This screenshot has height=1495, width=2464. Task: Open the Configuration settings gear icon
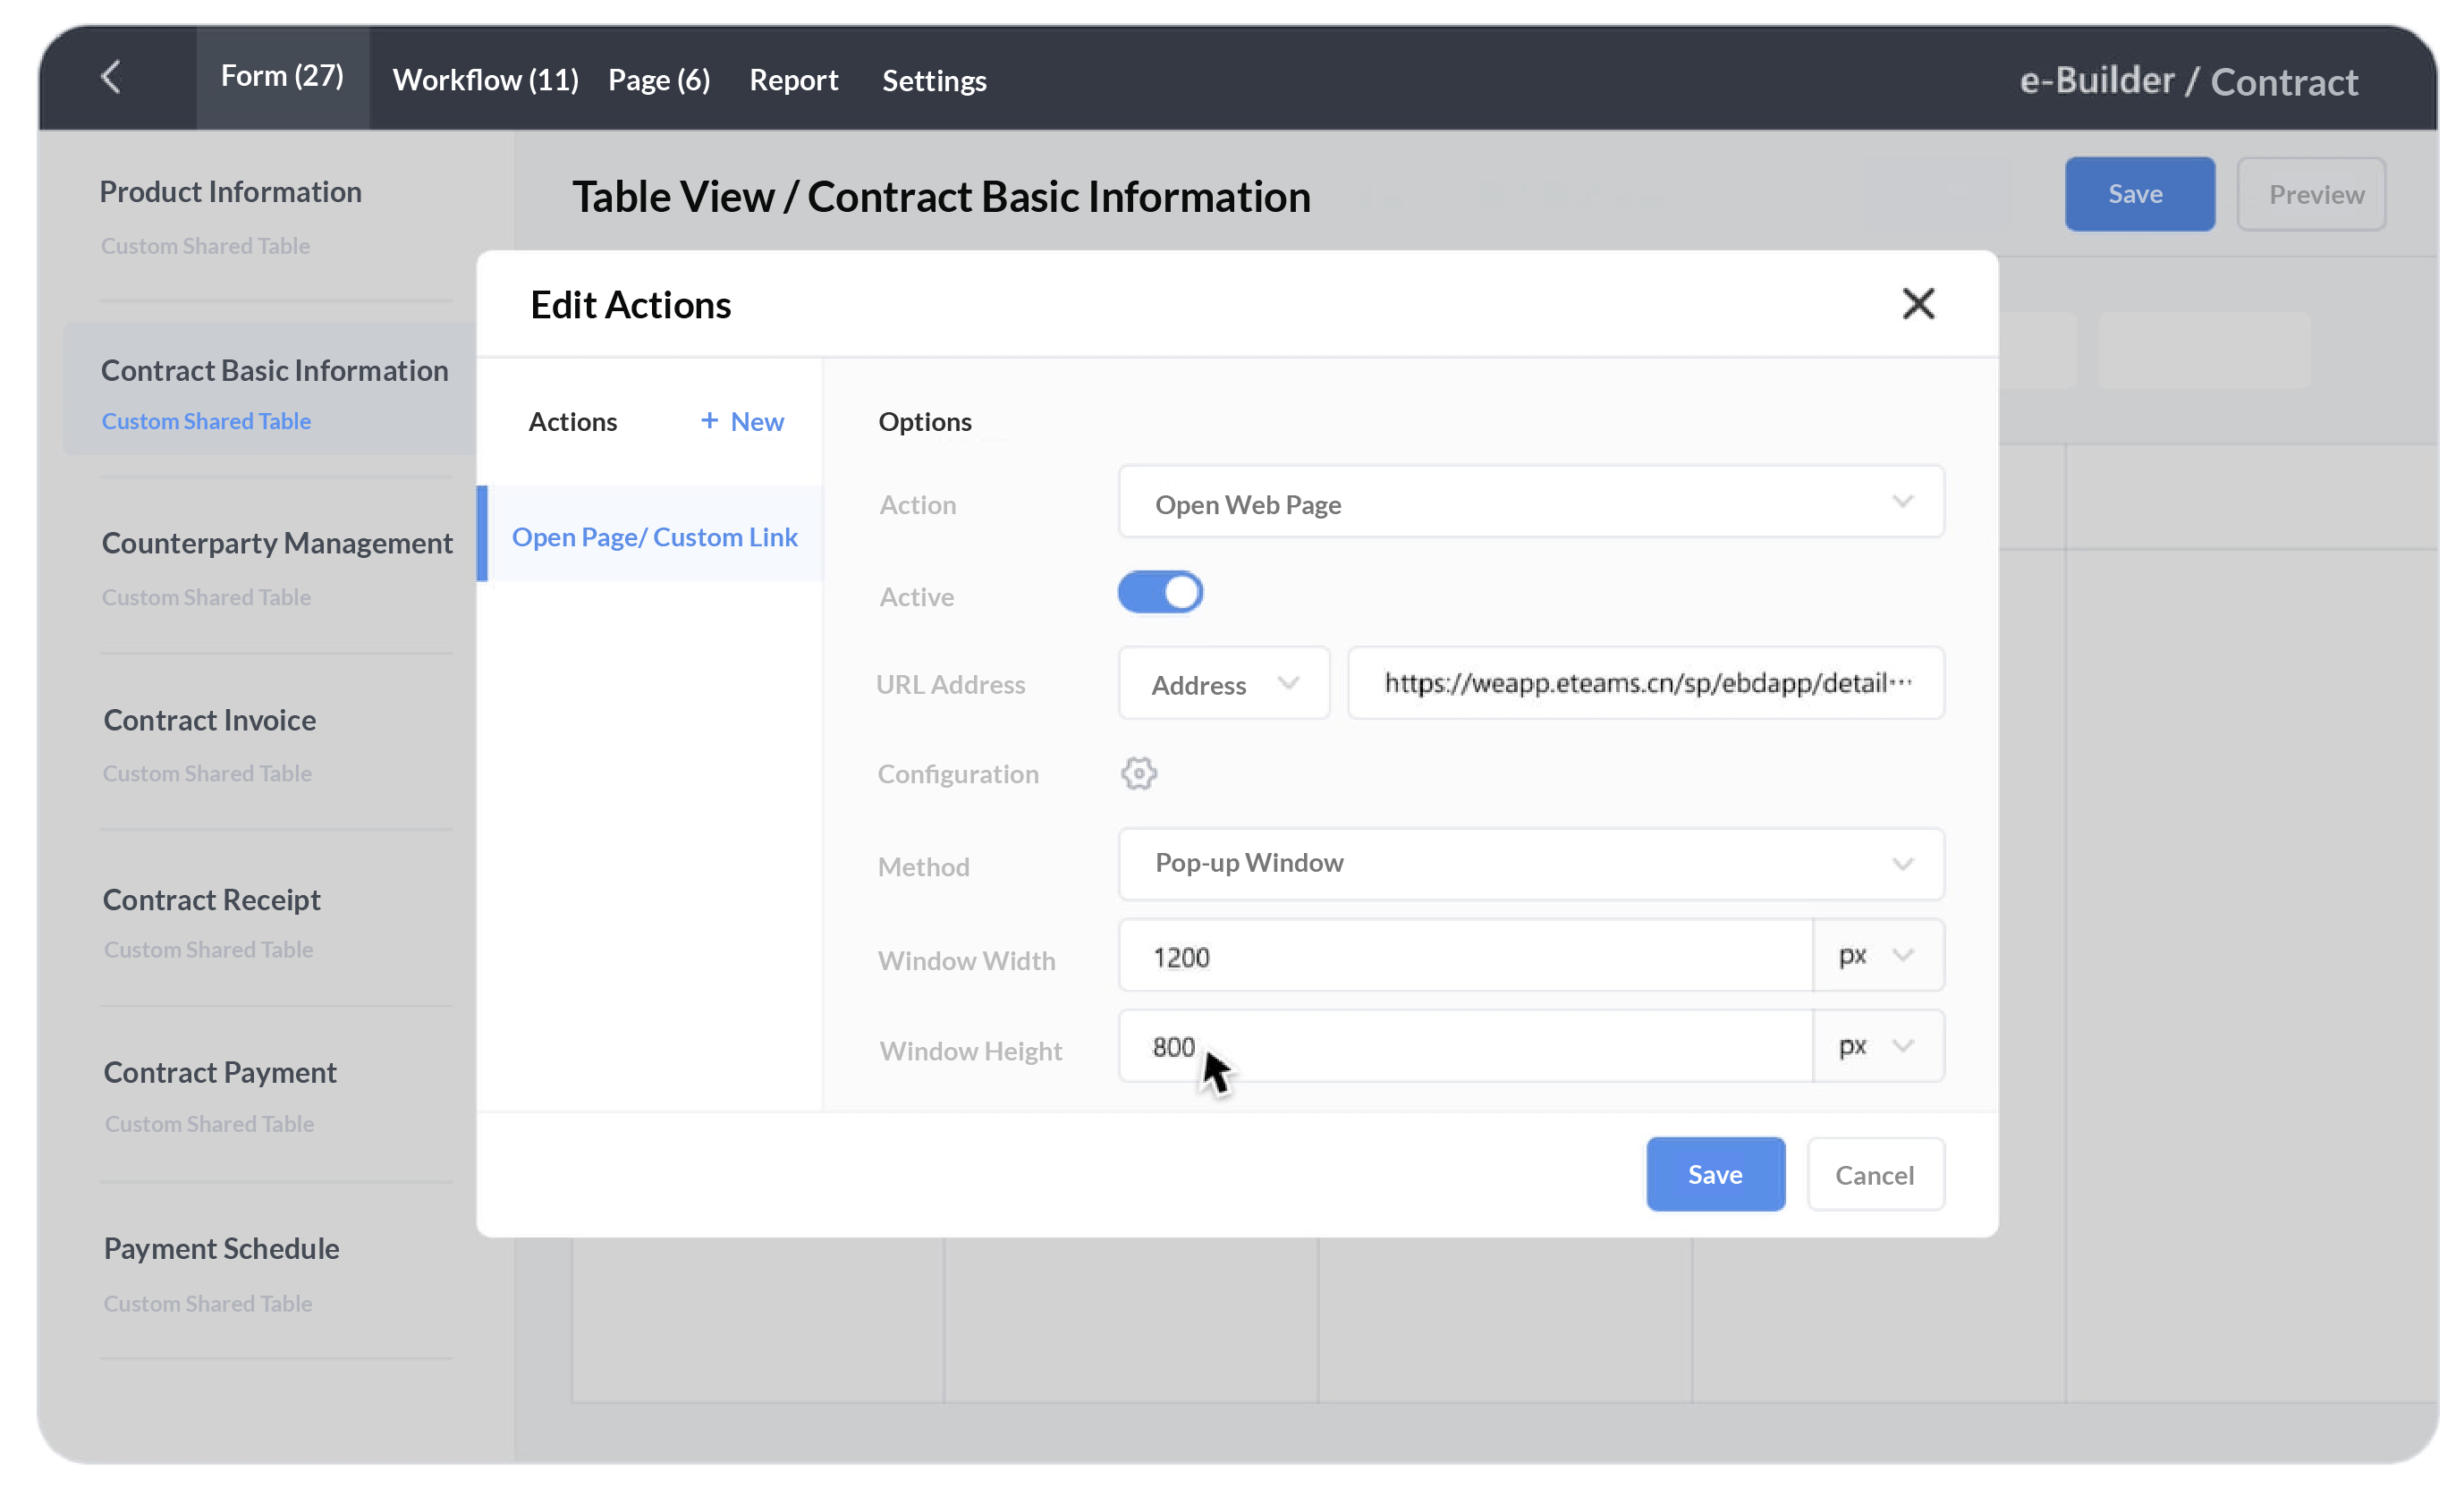click(x=1139, y=773)
